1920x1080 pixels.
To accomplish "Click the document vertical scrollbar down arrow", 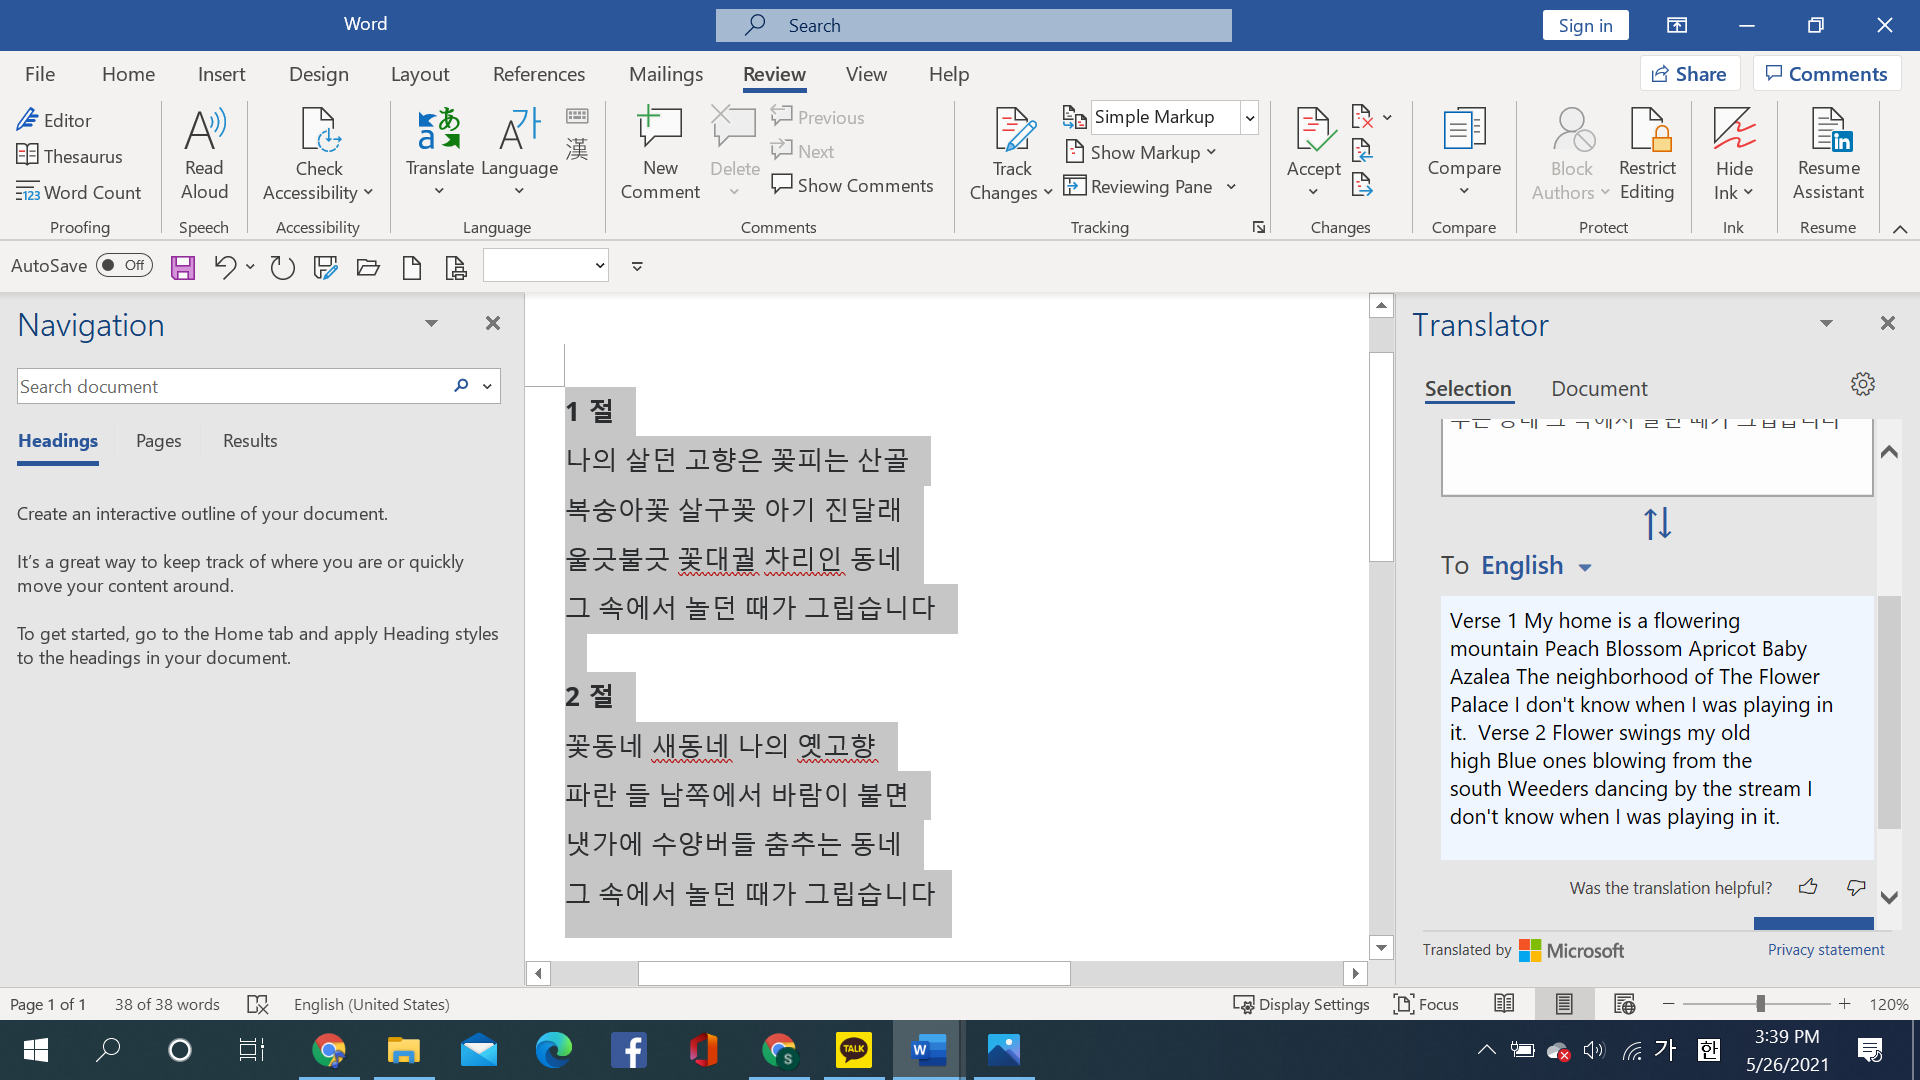I will coord(1381,947).
